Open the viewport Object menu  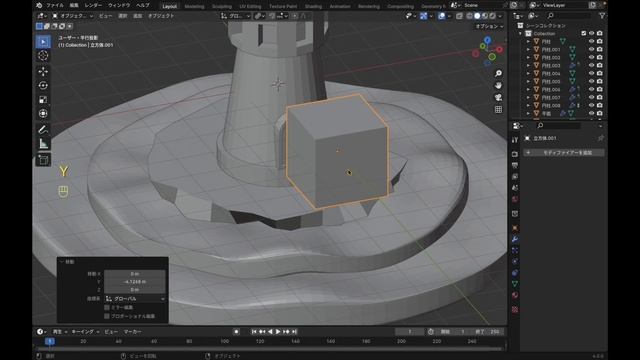click(161, 16)
